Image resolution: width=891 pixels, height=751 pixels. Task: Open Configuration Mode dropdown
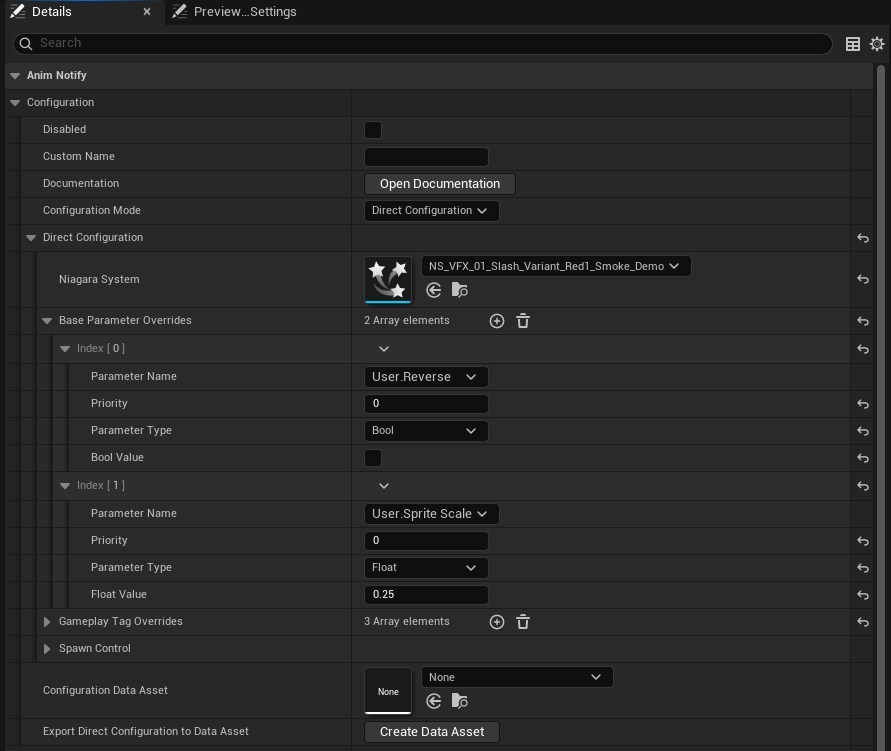431,211
